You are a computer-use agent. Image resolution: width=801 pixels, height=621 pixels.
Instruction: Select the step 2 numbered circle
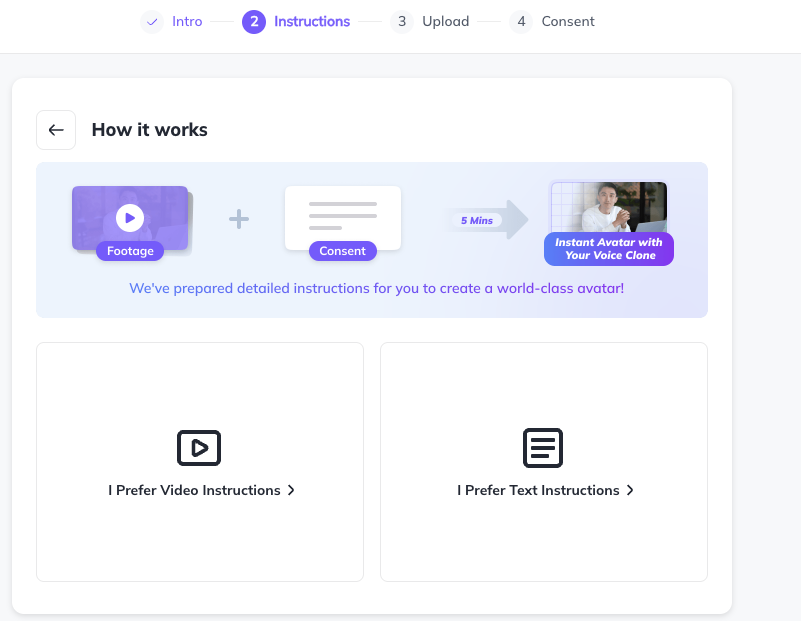click(254, 21)
